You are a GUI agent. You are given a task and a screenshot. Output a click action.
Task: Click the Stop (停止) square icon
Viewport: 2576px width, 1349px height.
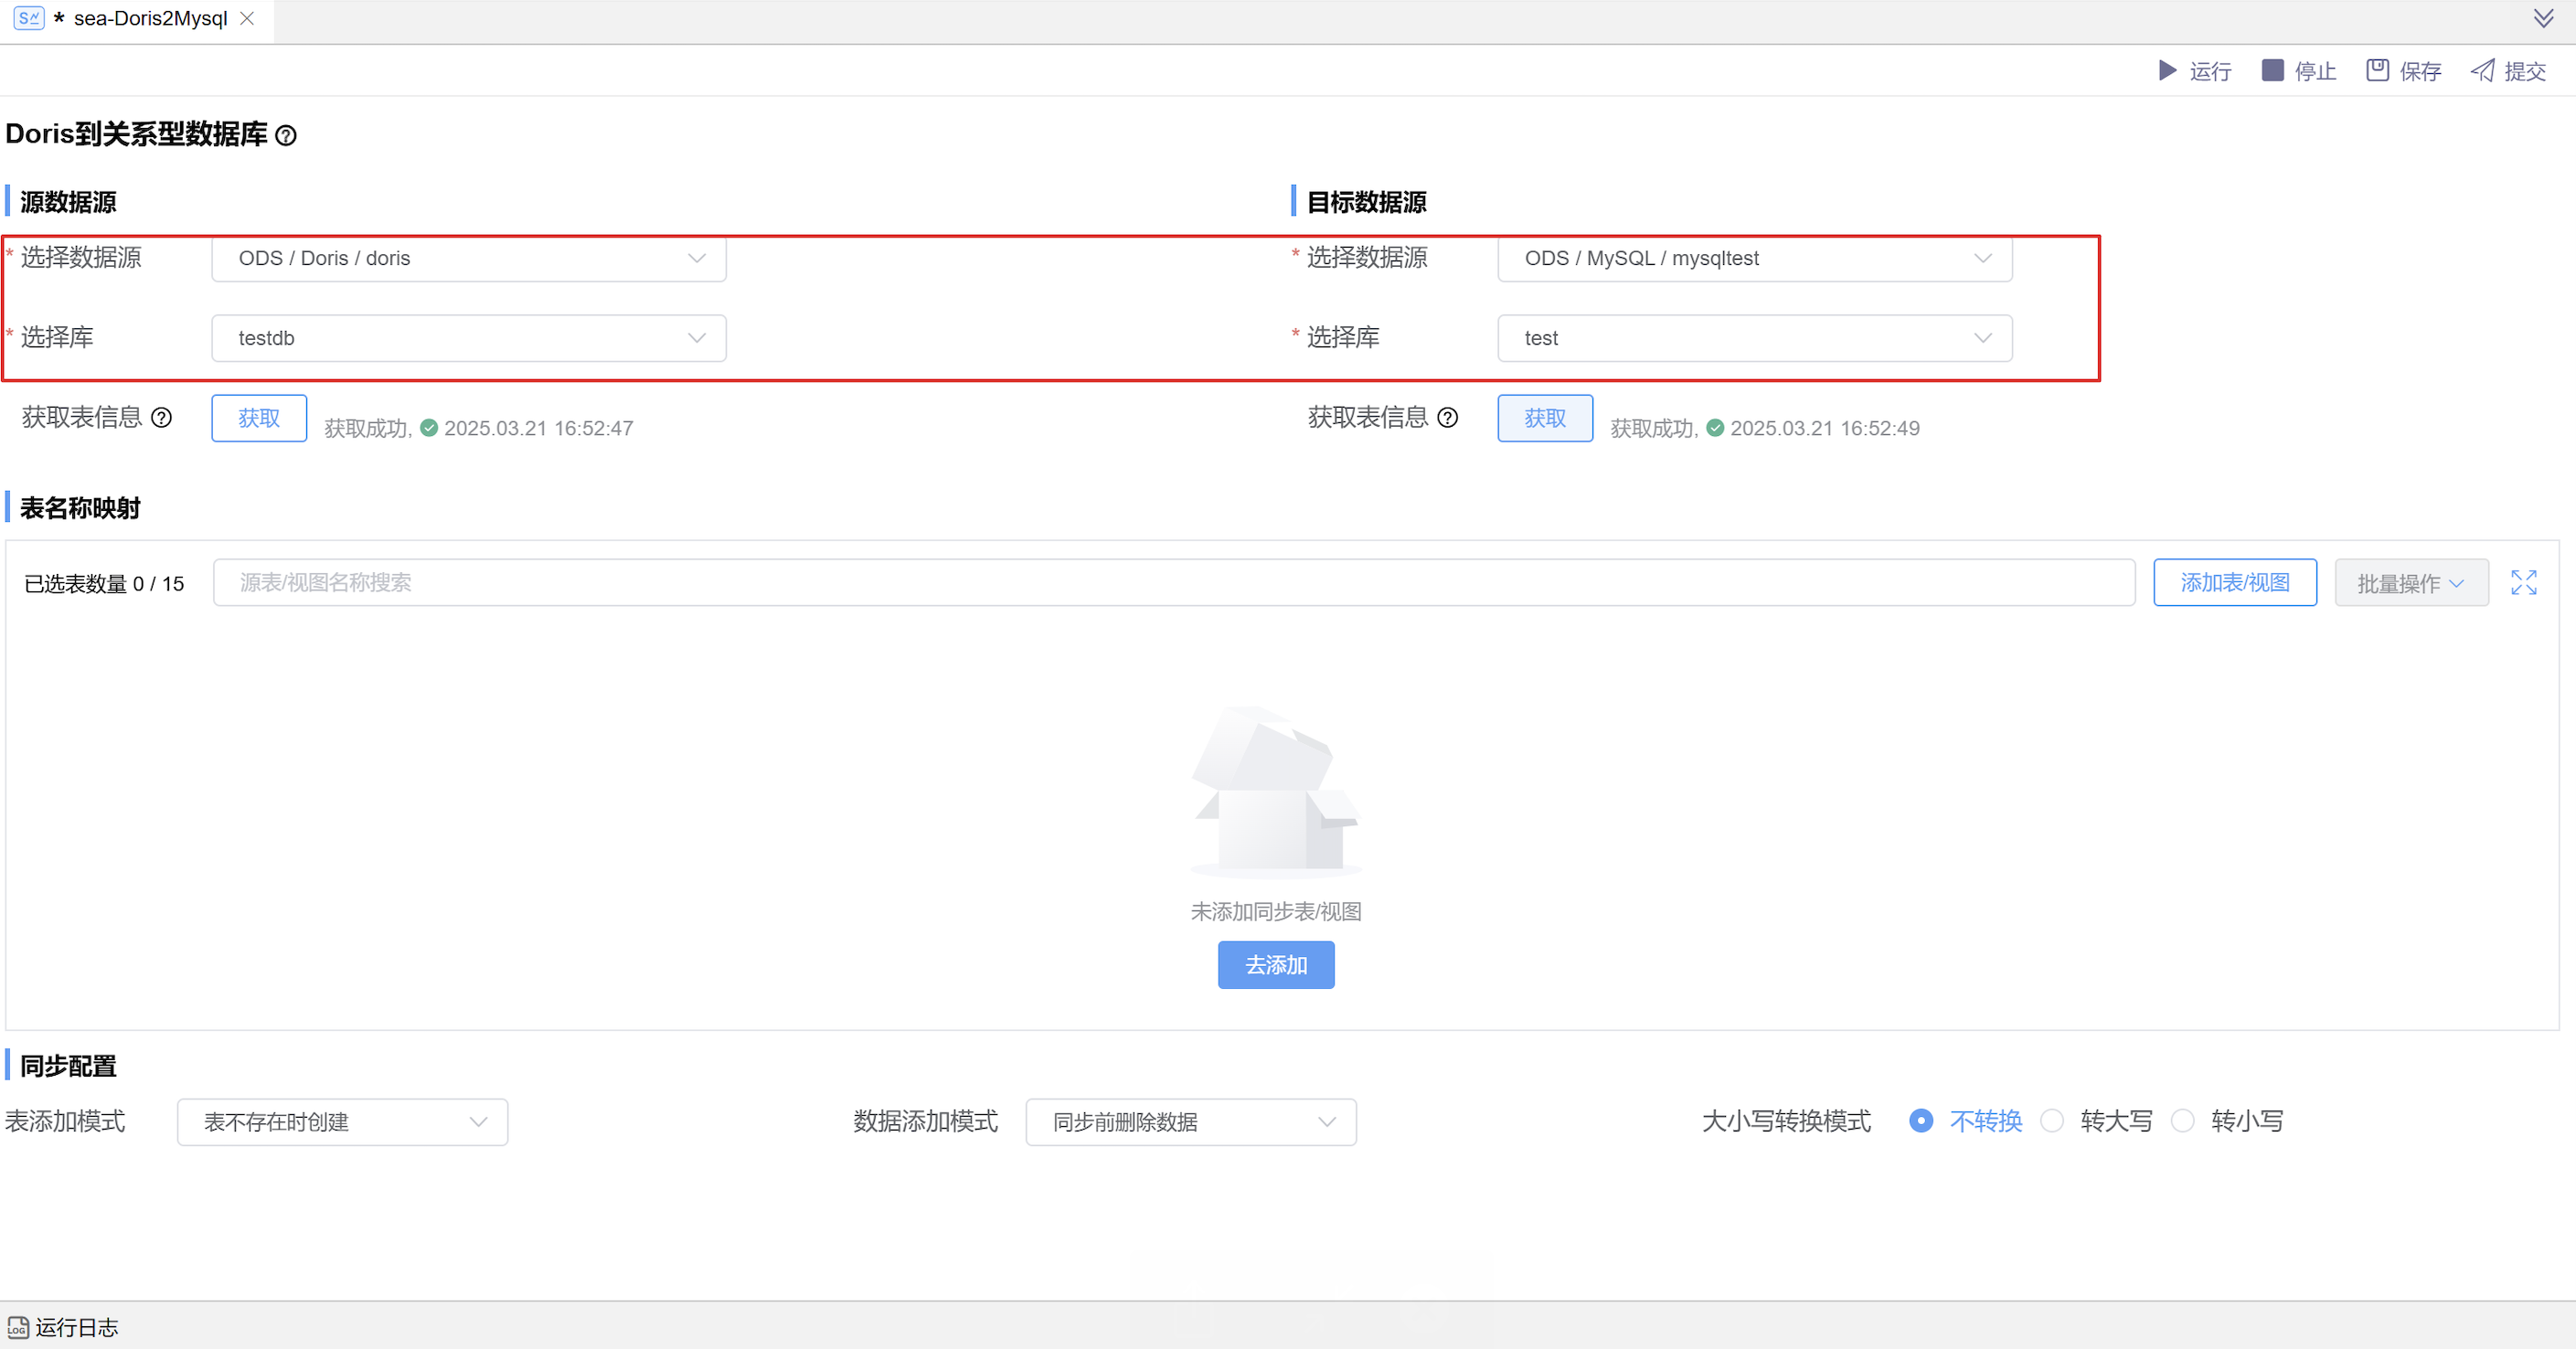[x=2272, y=70]
